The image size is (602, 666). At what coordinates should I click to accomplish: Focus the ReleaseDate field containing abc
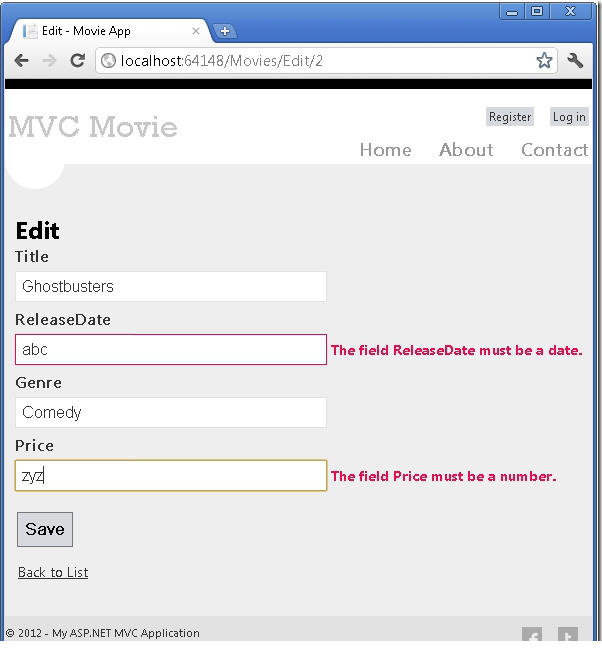click(x=171, y=350)
